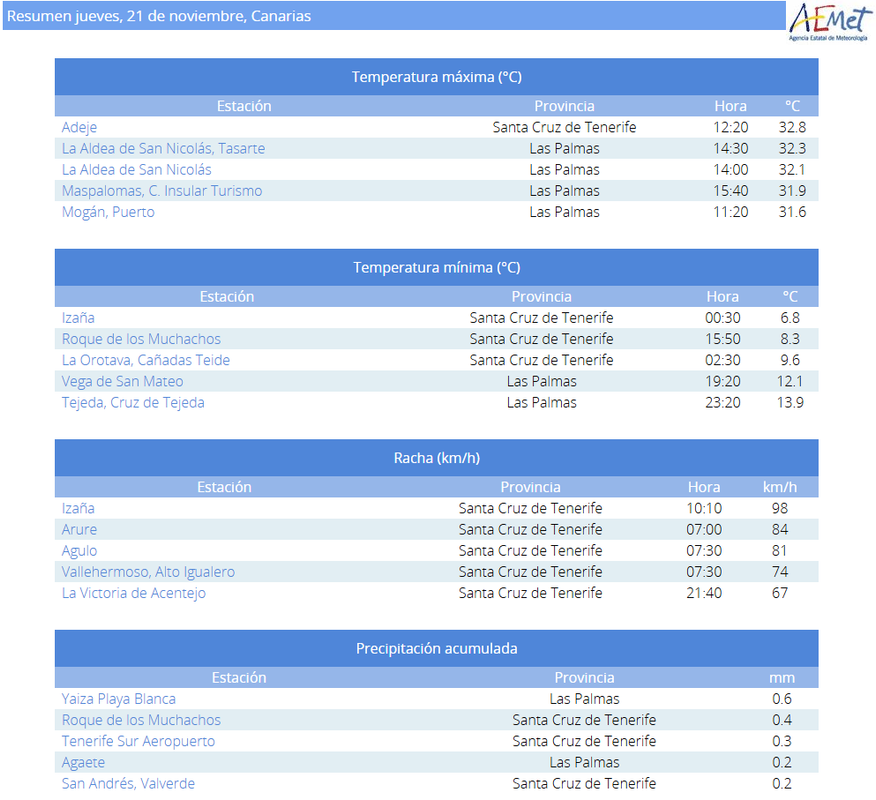Click the 32.3 value for Tasarte
876x800 pixels.
tap(792, 149)
